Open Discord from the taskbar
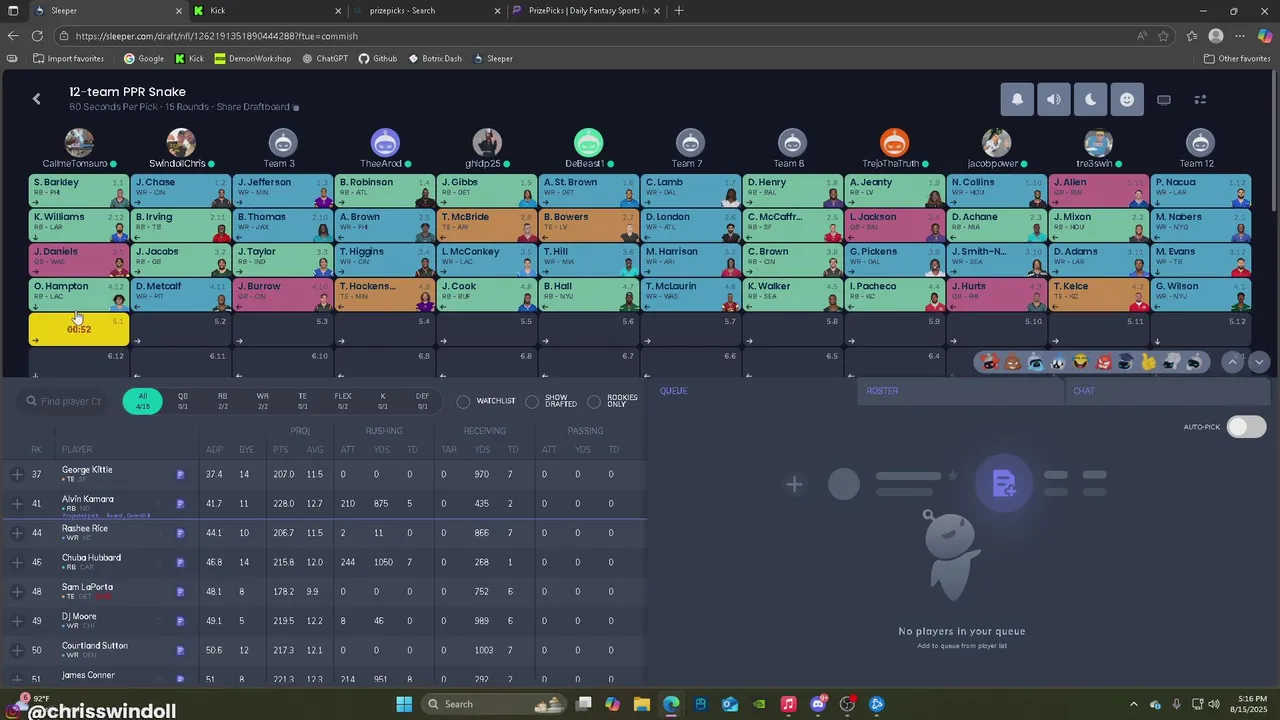The width and height of the screenshot is (1280, 720). (x=818, y=704)
